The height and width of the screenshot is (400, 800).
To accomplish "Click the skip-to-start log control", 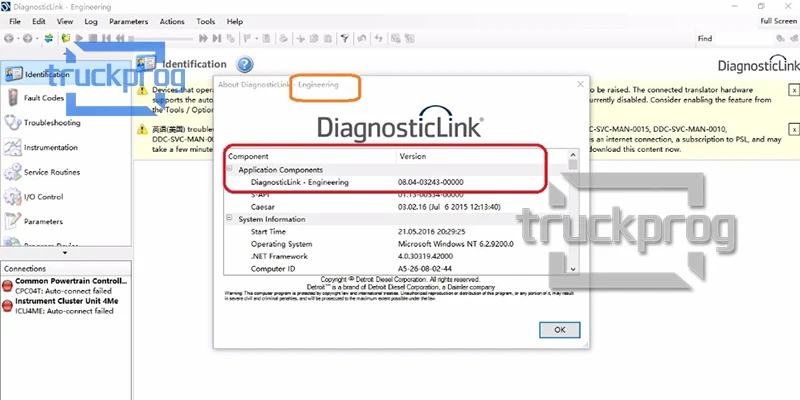I will click(x=106, y=38).
